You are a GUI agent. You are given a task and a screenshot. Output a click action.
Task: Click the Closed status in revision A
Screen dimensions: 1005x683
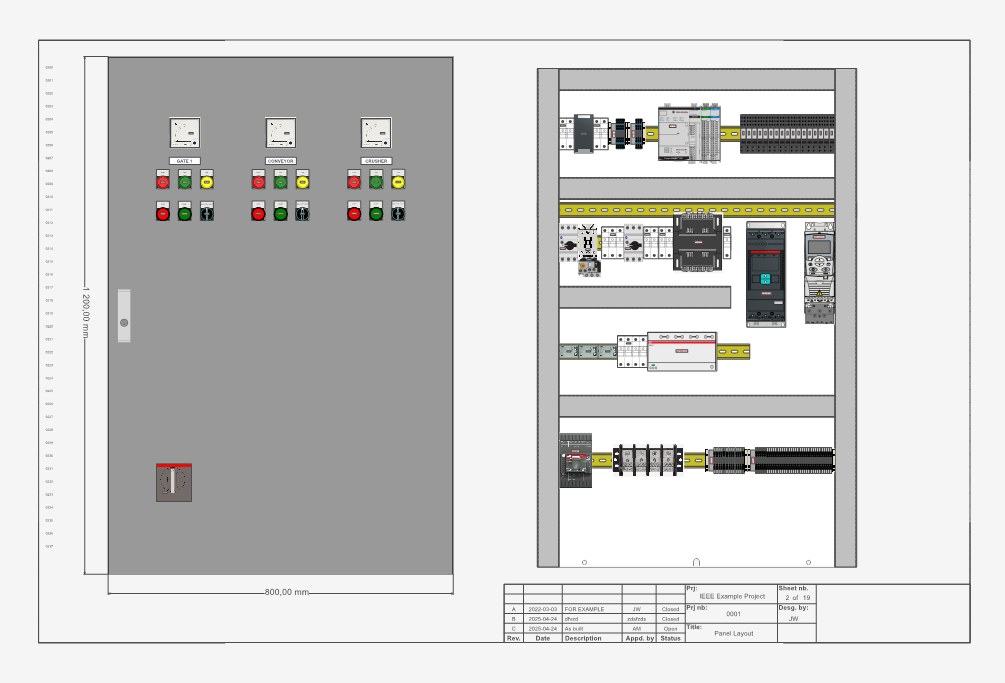tap(670, 609)
